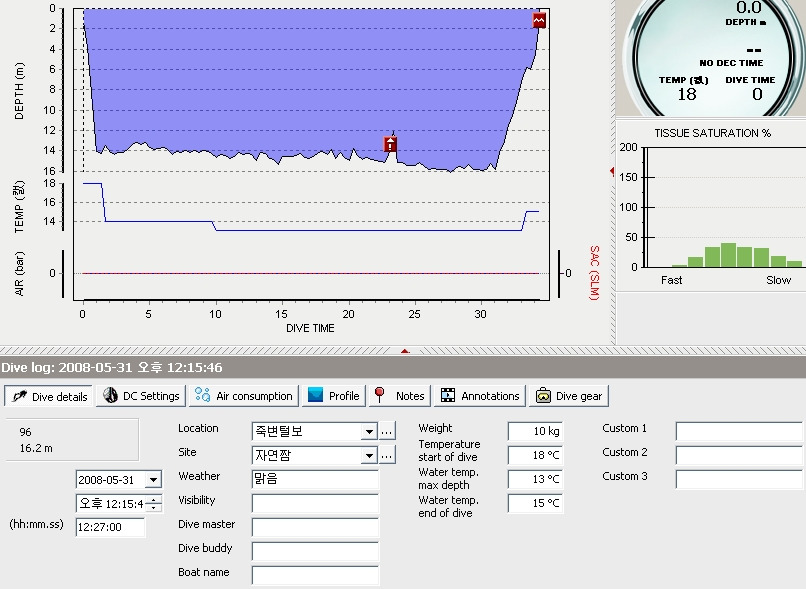The height and width of the screenshot is (589, 806).
Task: Switch to the Annotations tab
Action: click(480, 396)
